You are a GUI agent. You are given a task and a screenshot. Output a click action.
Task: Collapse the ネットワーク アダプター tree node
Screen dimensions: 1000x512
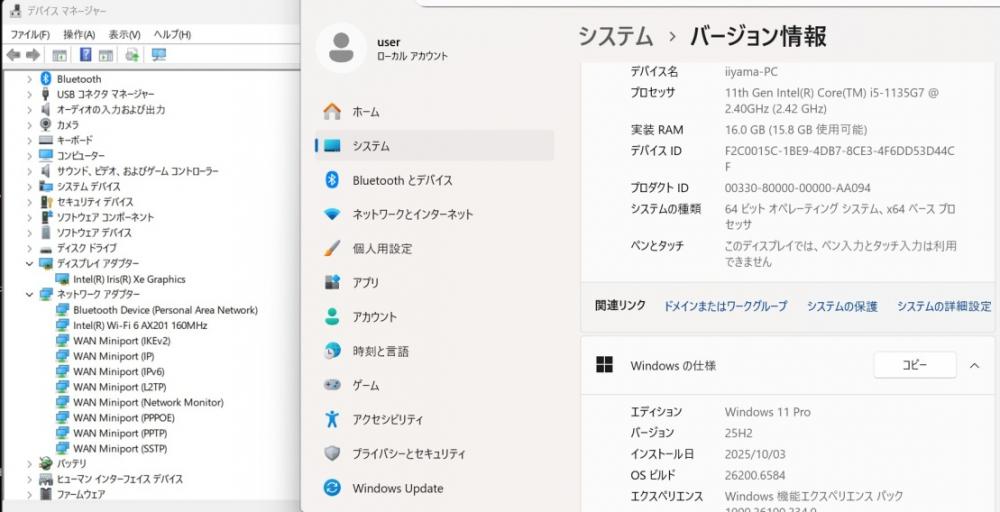click(30, 295)
